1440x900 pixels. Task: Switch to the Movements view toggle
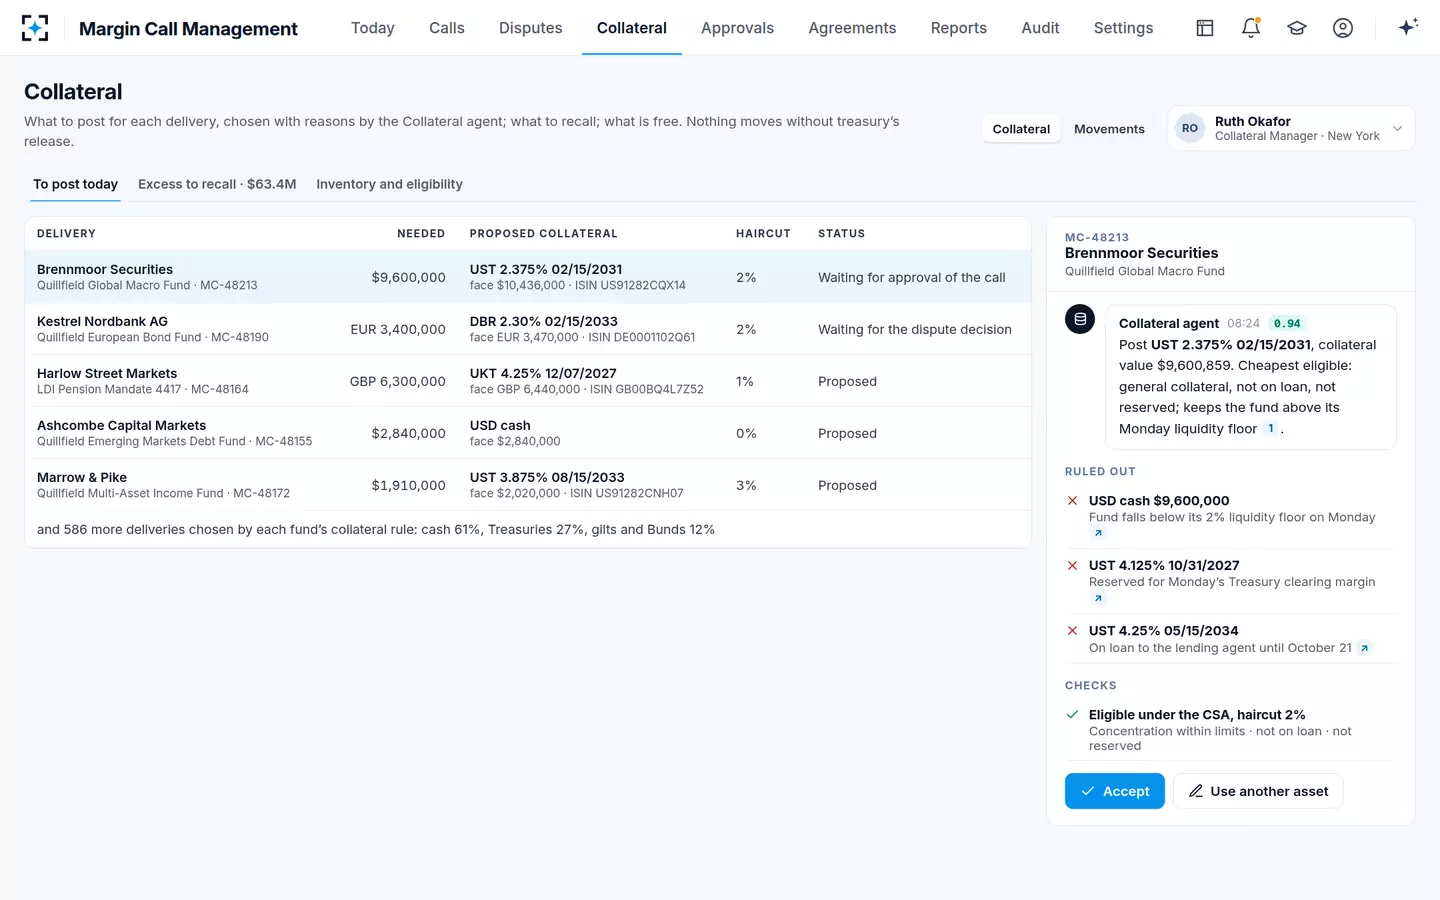[x=1109, y=129]
